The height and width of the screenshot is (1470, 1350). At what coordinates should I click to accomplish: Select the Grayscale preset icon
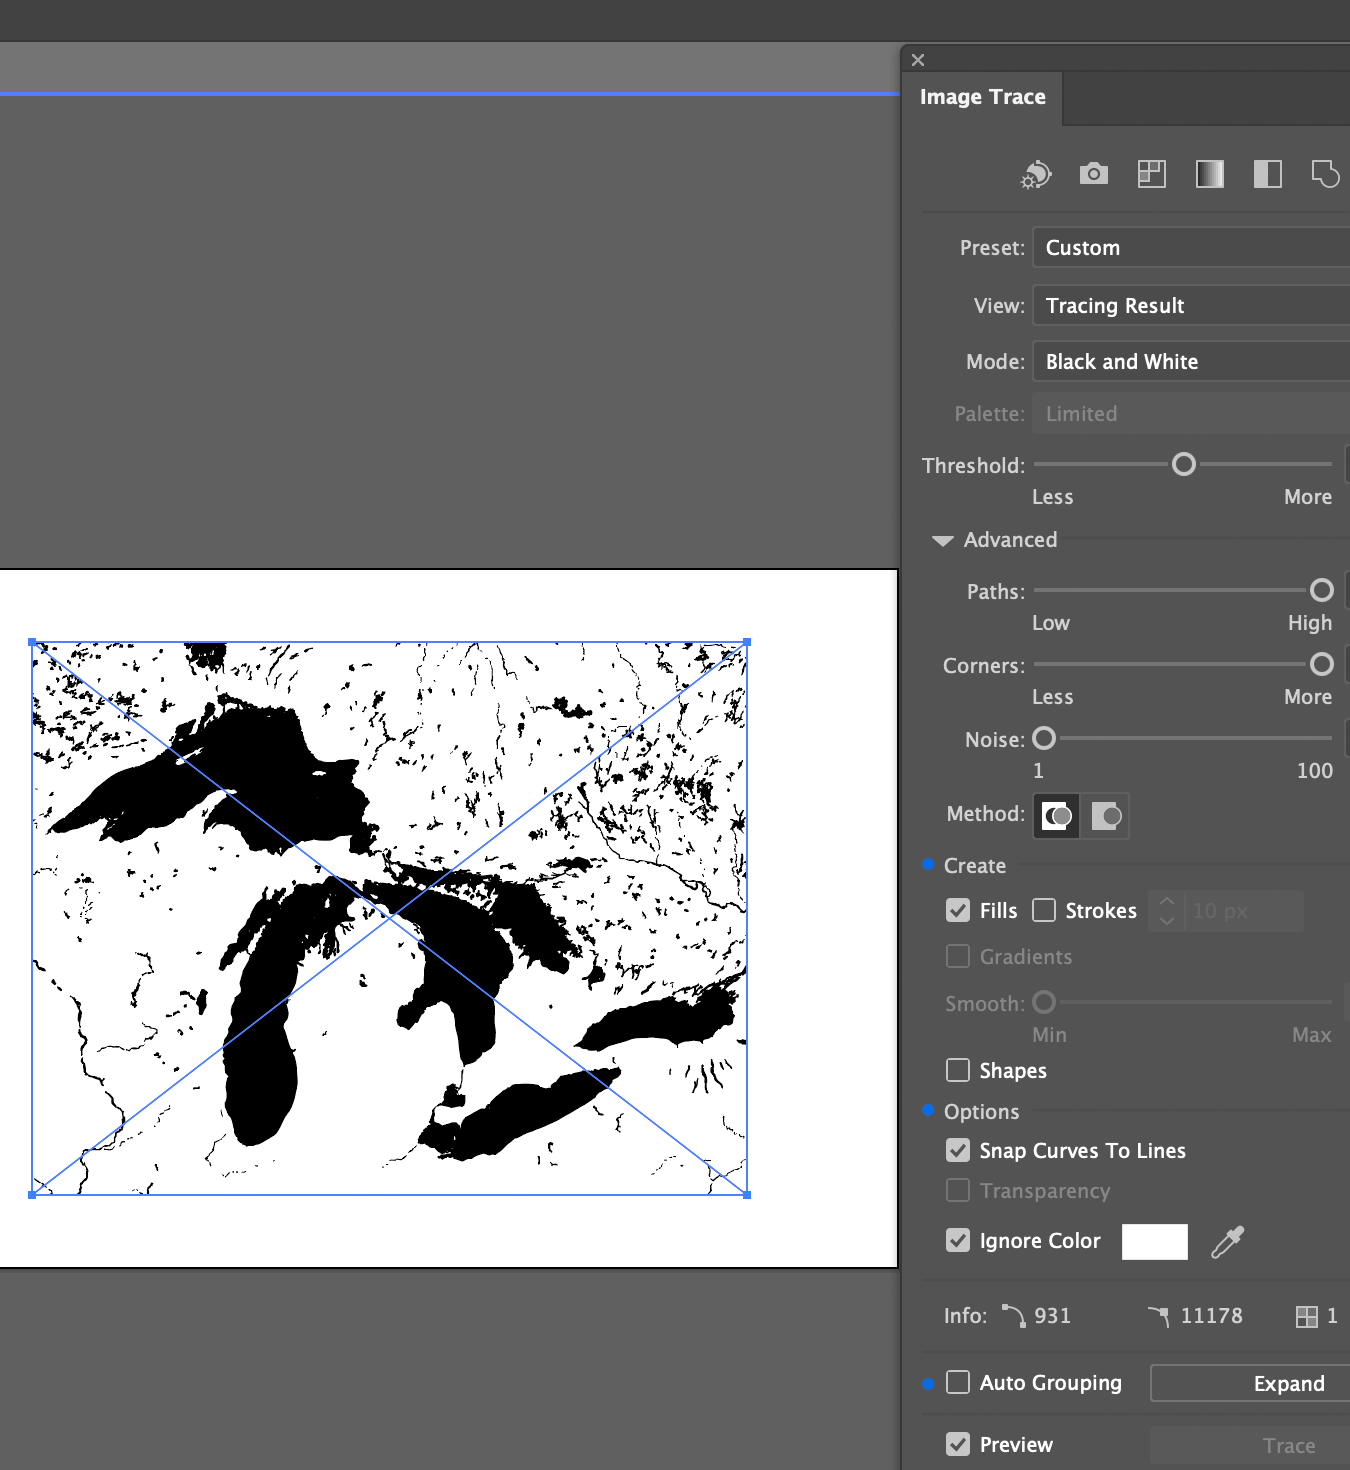(1209, 174)
